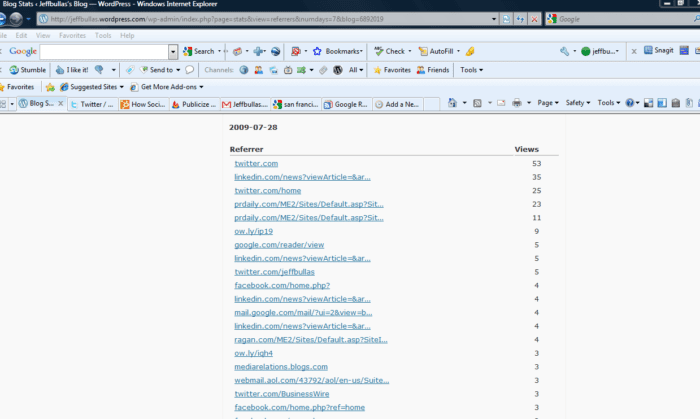Open the twitter.com/jeffbullas link
700x419 pixels.
click(274, 272)
